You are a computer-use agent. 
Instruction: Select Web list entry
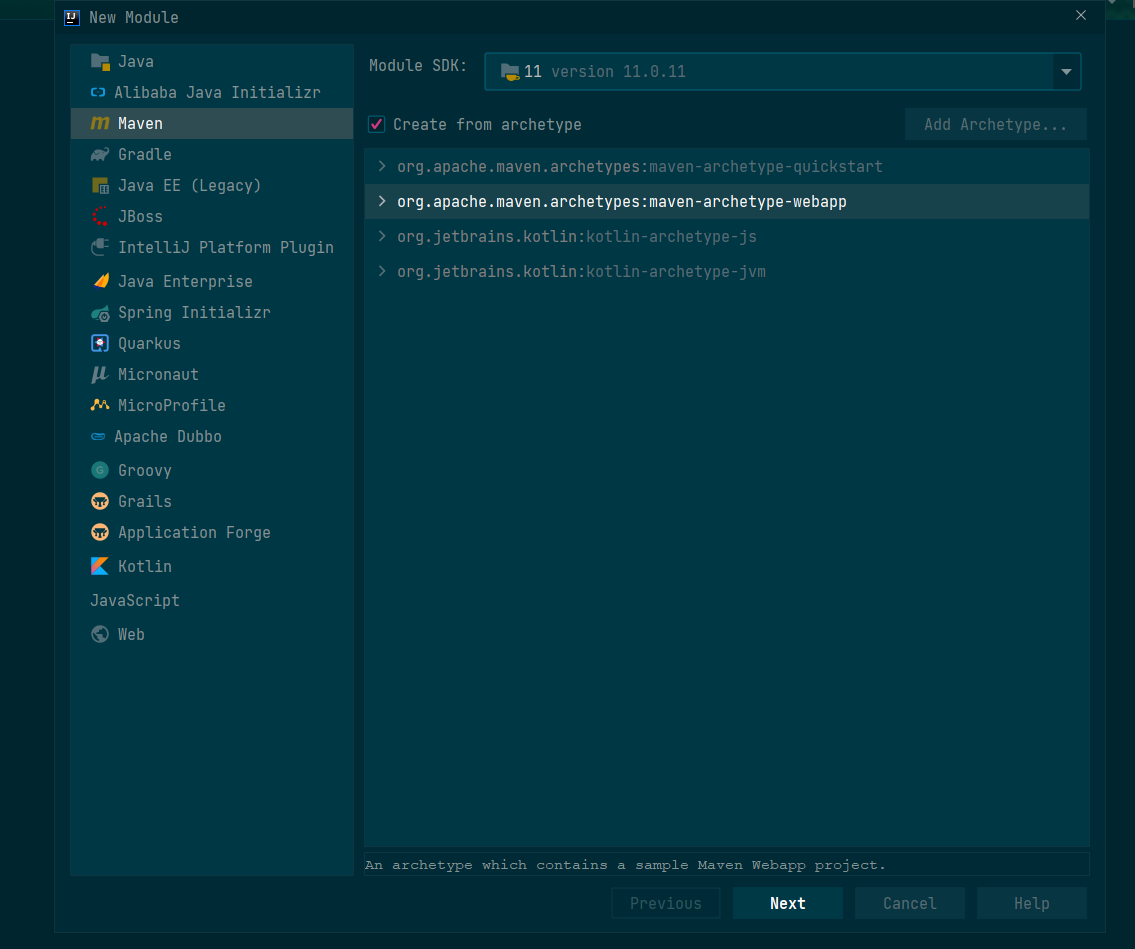click(x=212, y=634)
